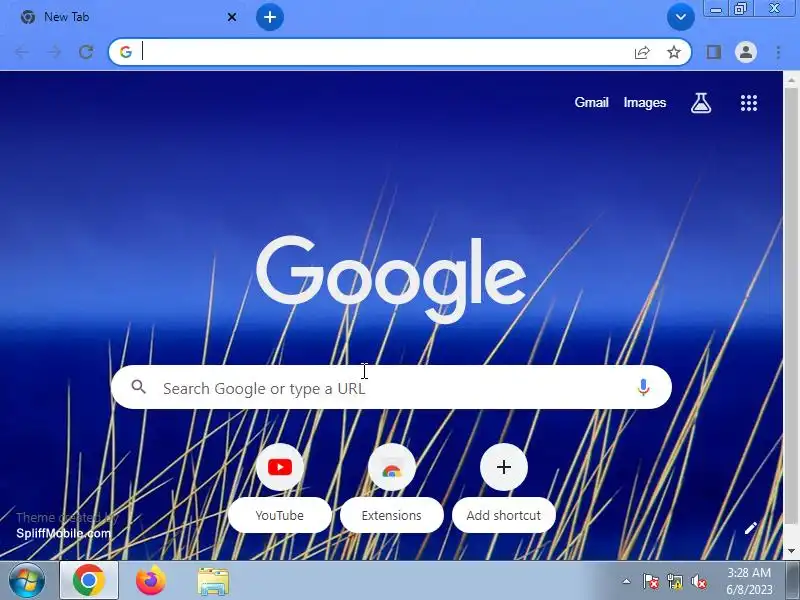
Task: Open a new tab with the plus button
Action: [x=269, y=17]
